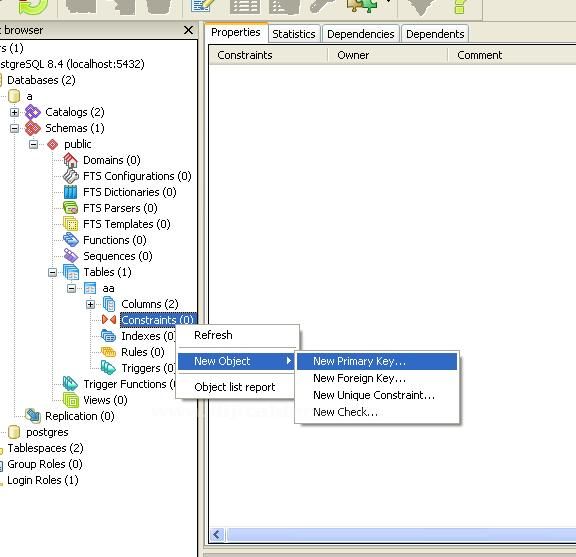Viewport: 576px width, 557px height.
Task: Switch to the Dependencies tab
Action: [361, 34]
